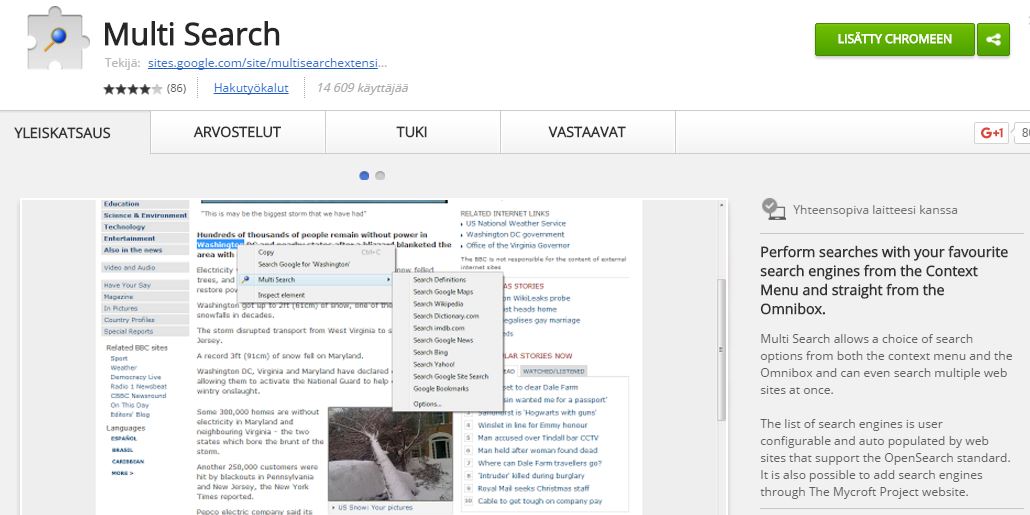This screenshot has width=1030, height=515.
Task: Click 'Intruder' killed during burglary story
Action: click(x=531, y=476)
